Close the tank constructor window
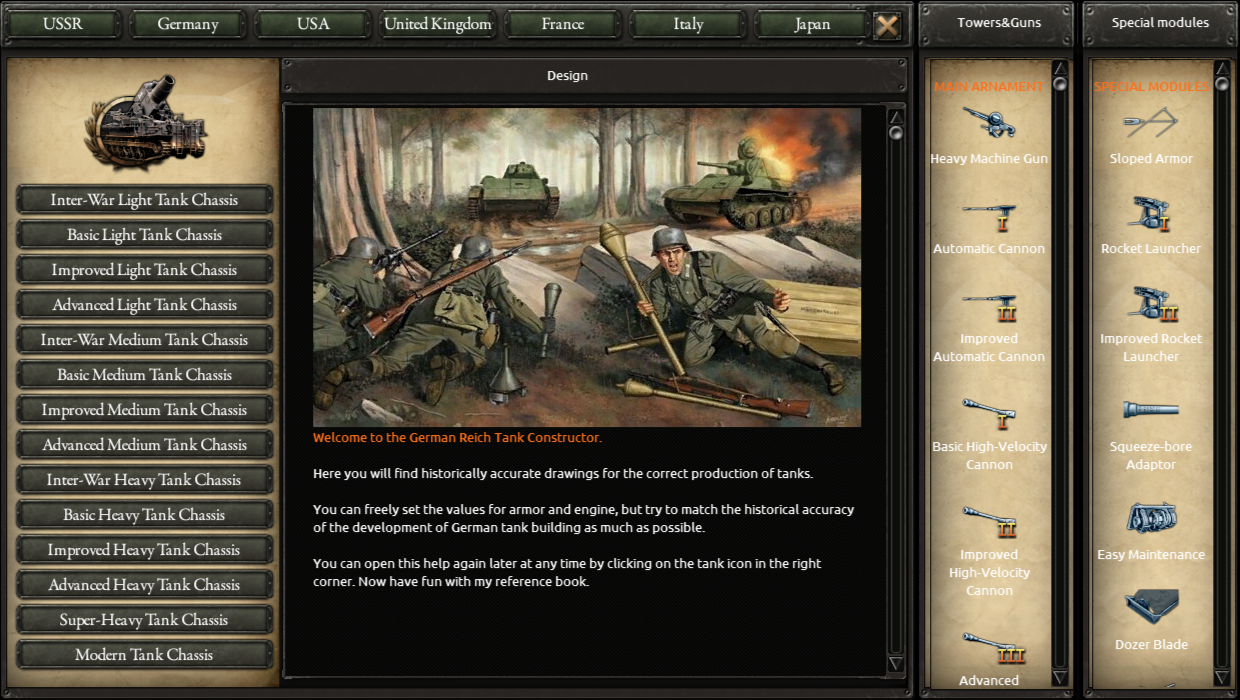1240x700 pixels. tap(887, 25)
